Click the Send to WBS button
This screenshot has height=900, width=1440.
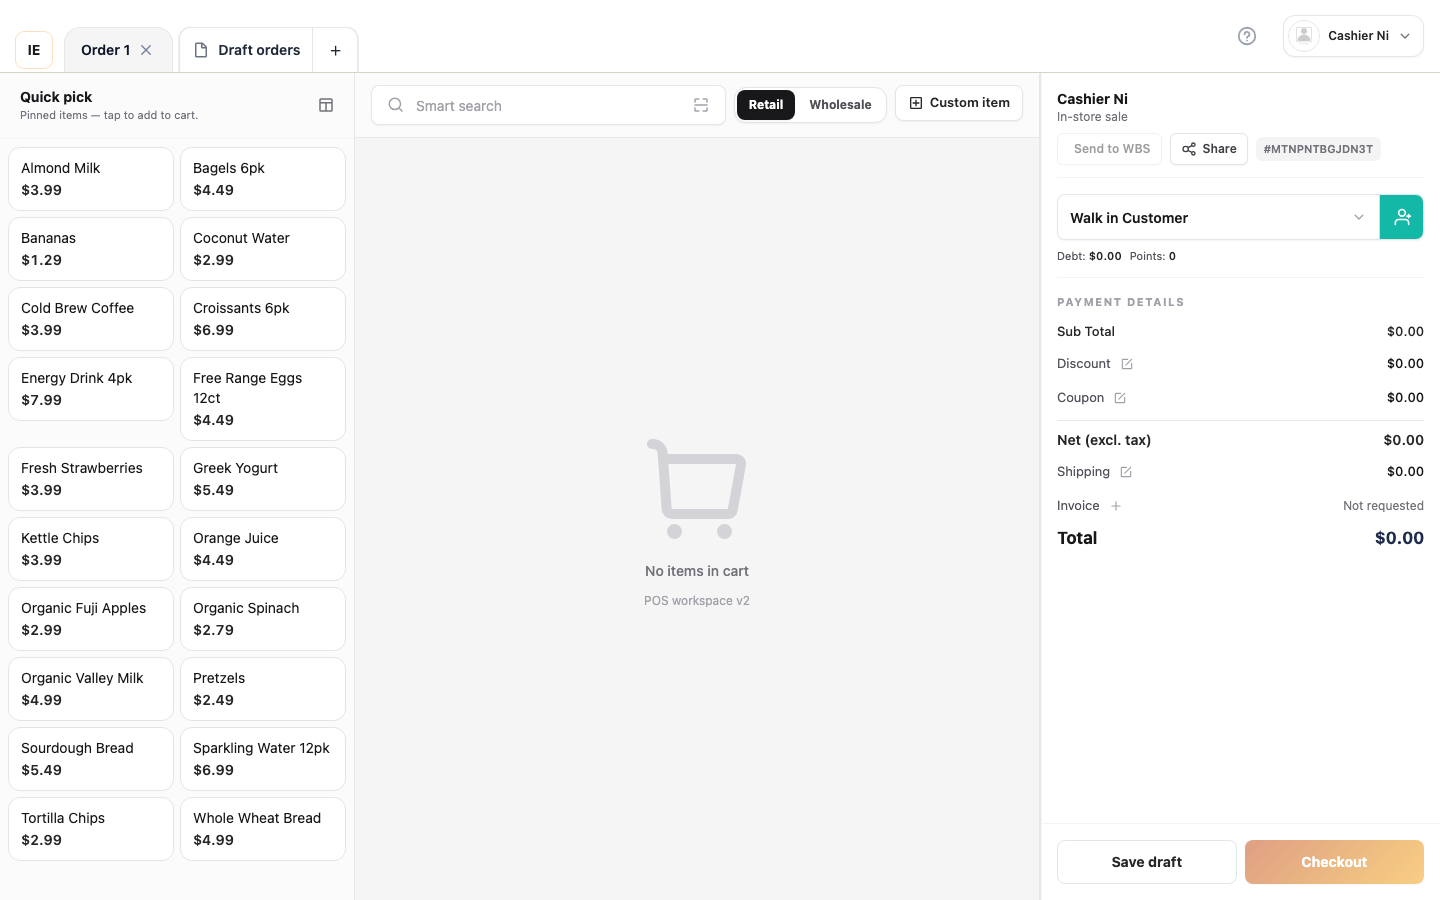[x=1110, y=149]
